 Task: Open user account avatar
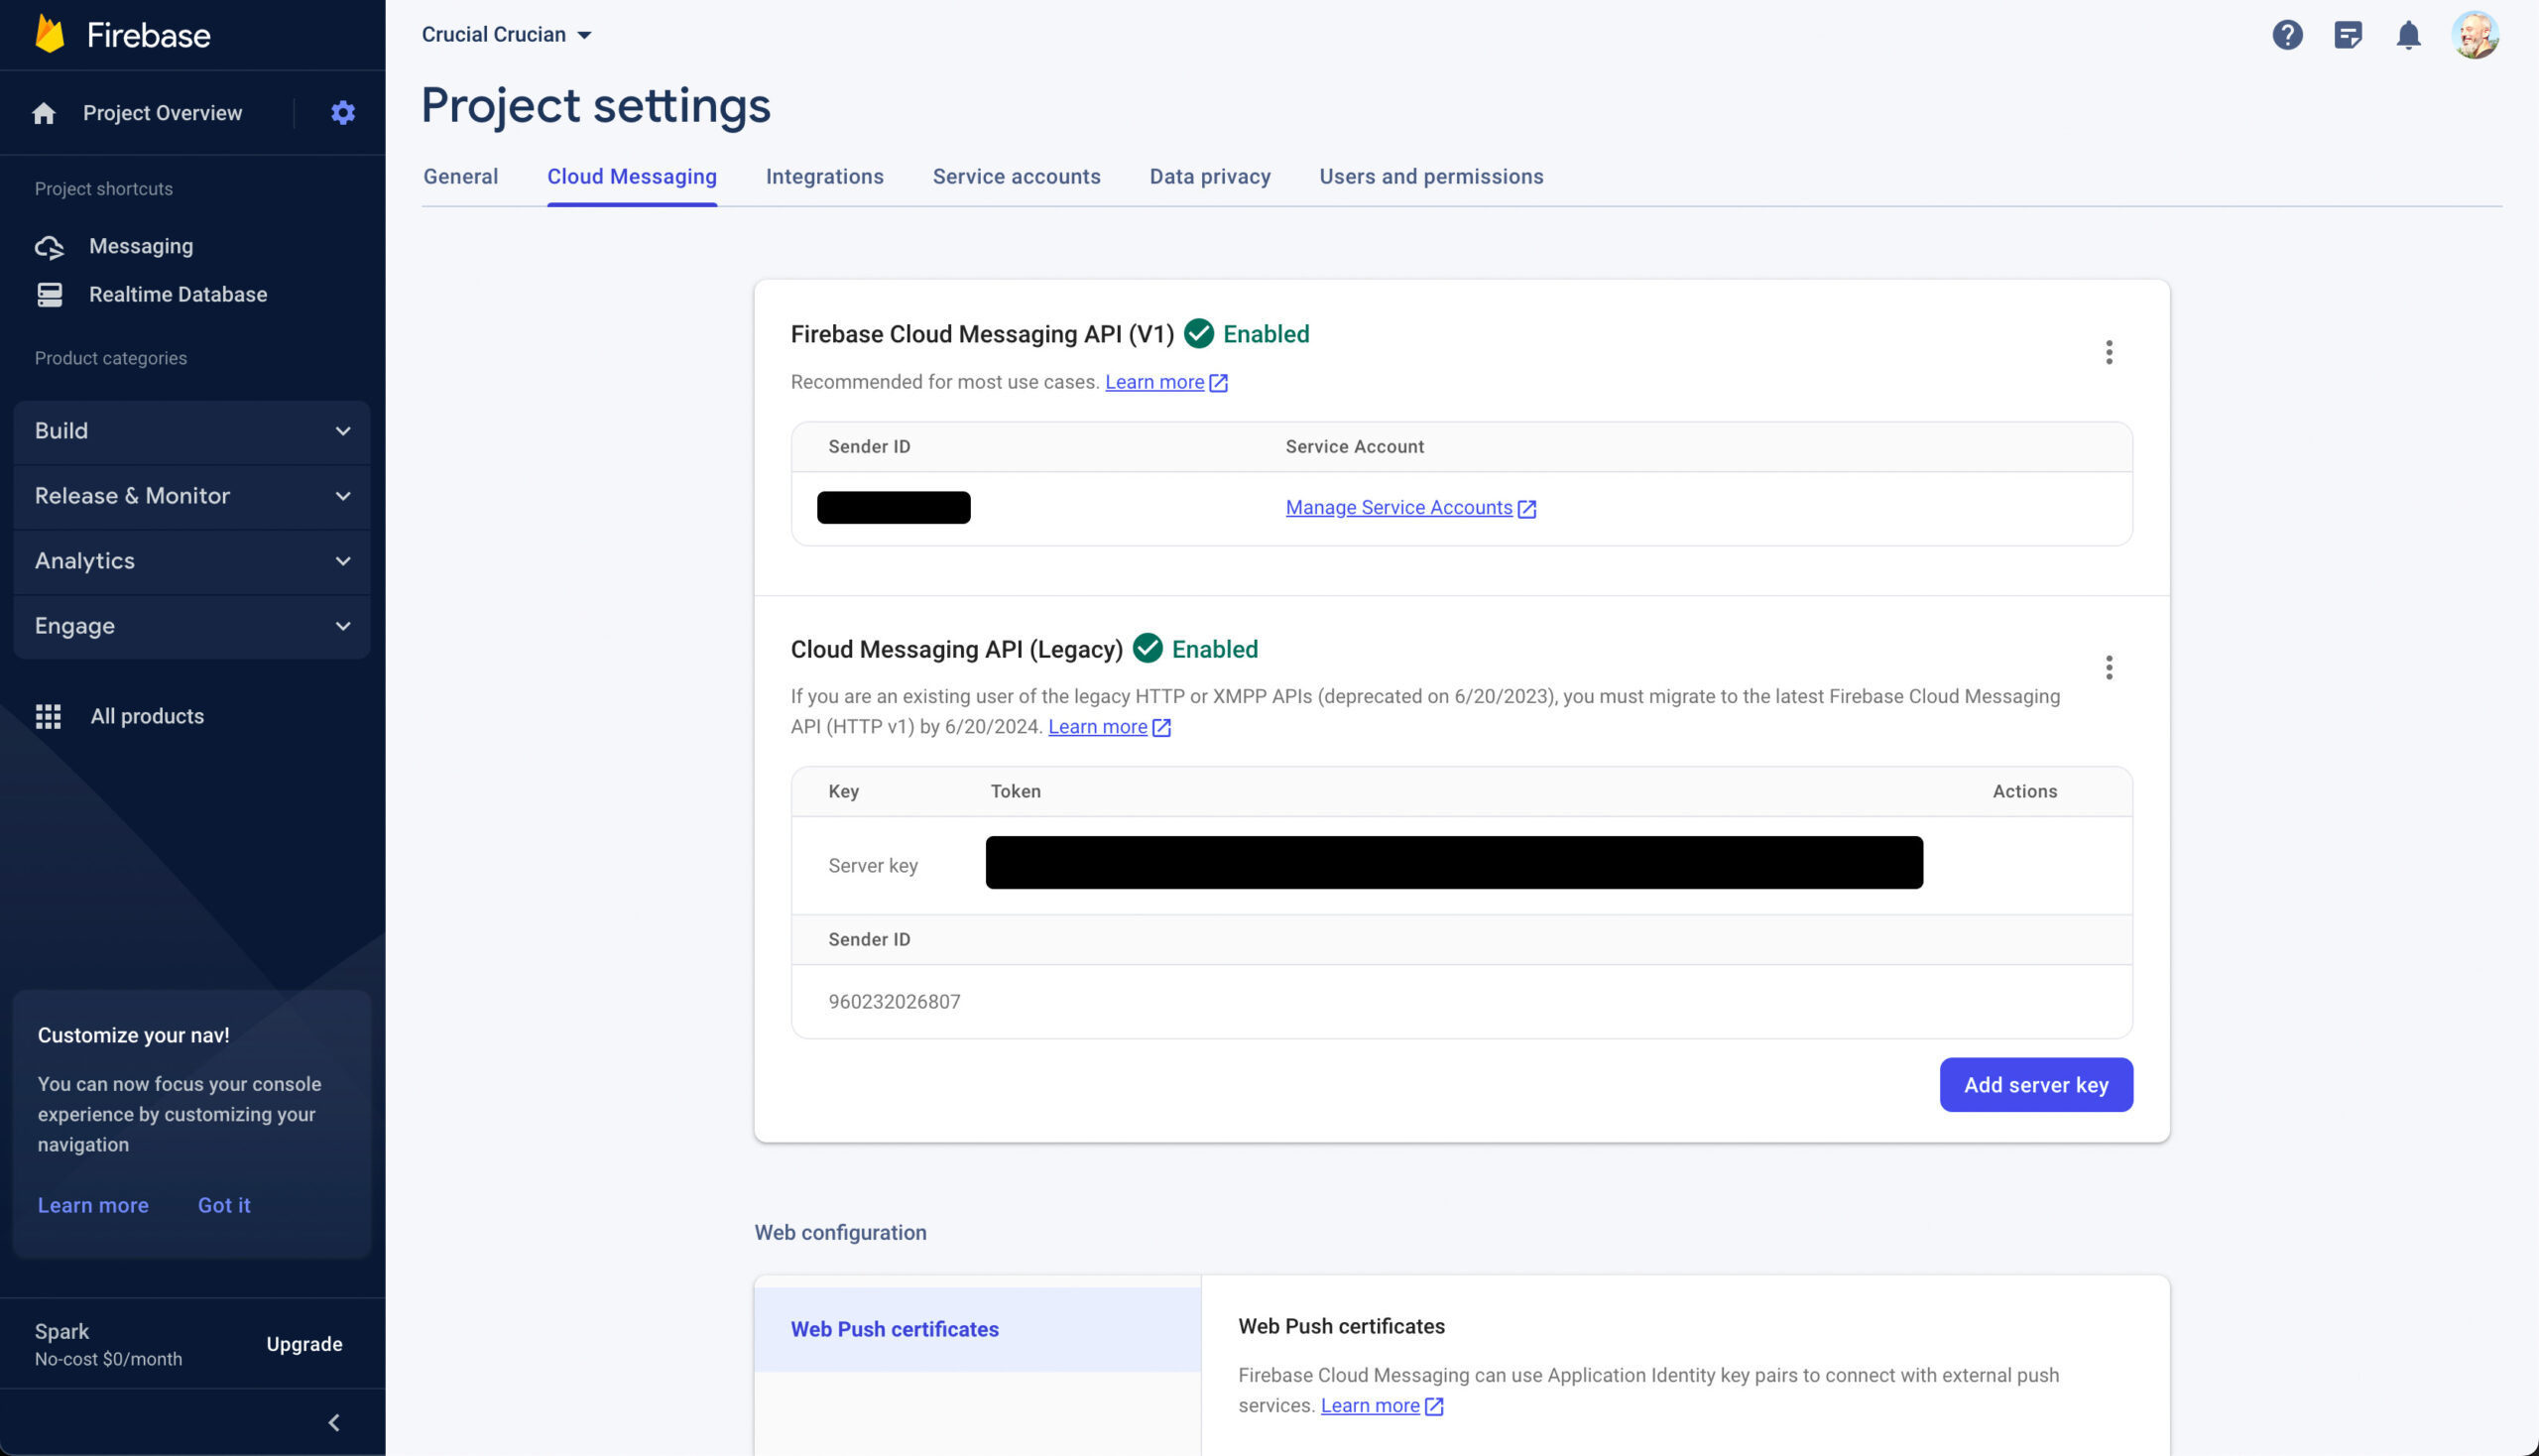click(2475, 35)
